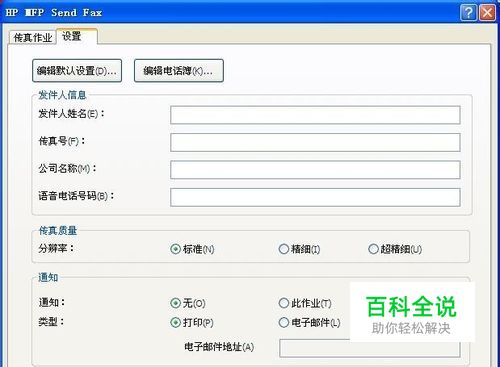The image size is (500, 367).
Task: Choose 打印(P) notification type
Action: pyautogui.click(x=176, y=322)
